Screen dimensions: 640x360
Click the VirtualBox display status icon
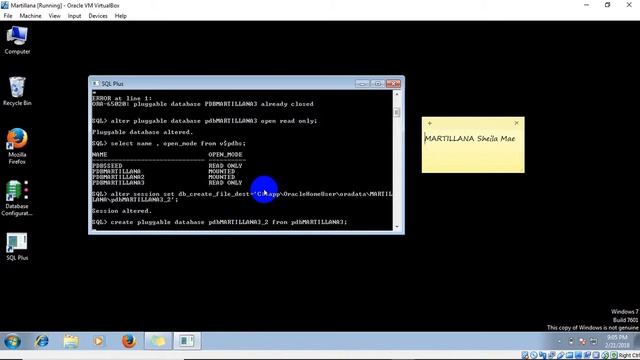(579, 356)
